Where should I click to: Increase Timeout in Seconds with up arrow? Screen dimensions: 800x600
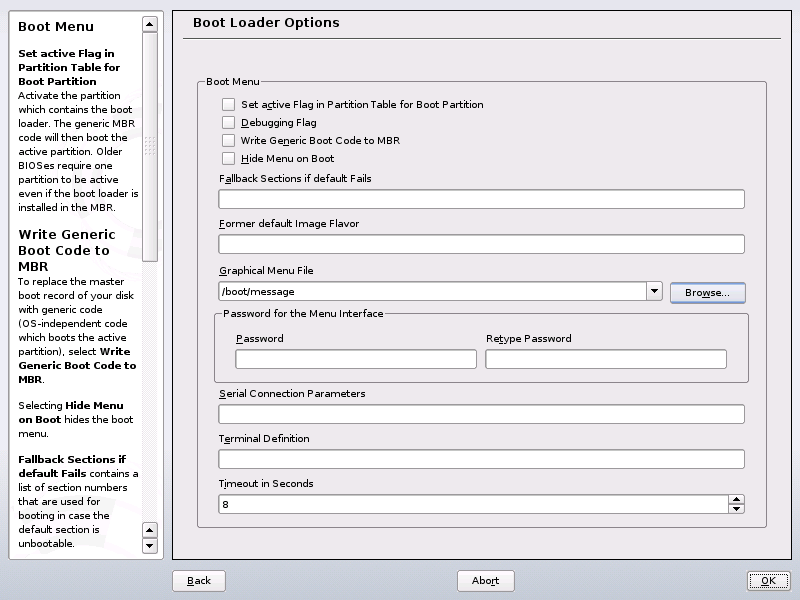[x=736, y=499]
